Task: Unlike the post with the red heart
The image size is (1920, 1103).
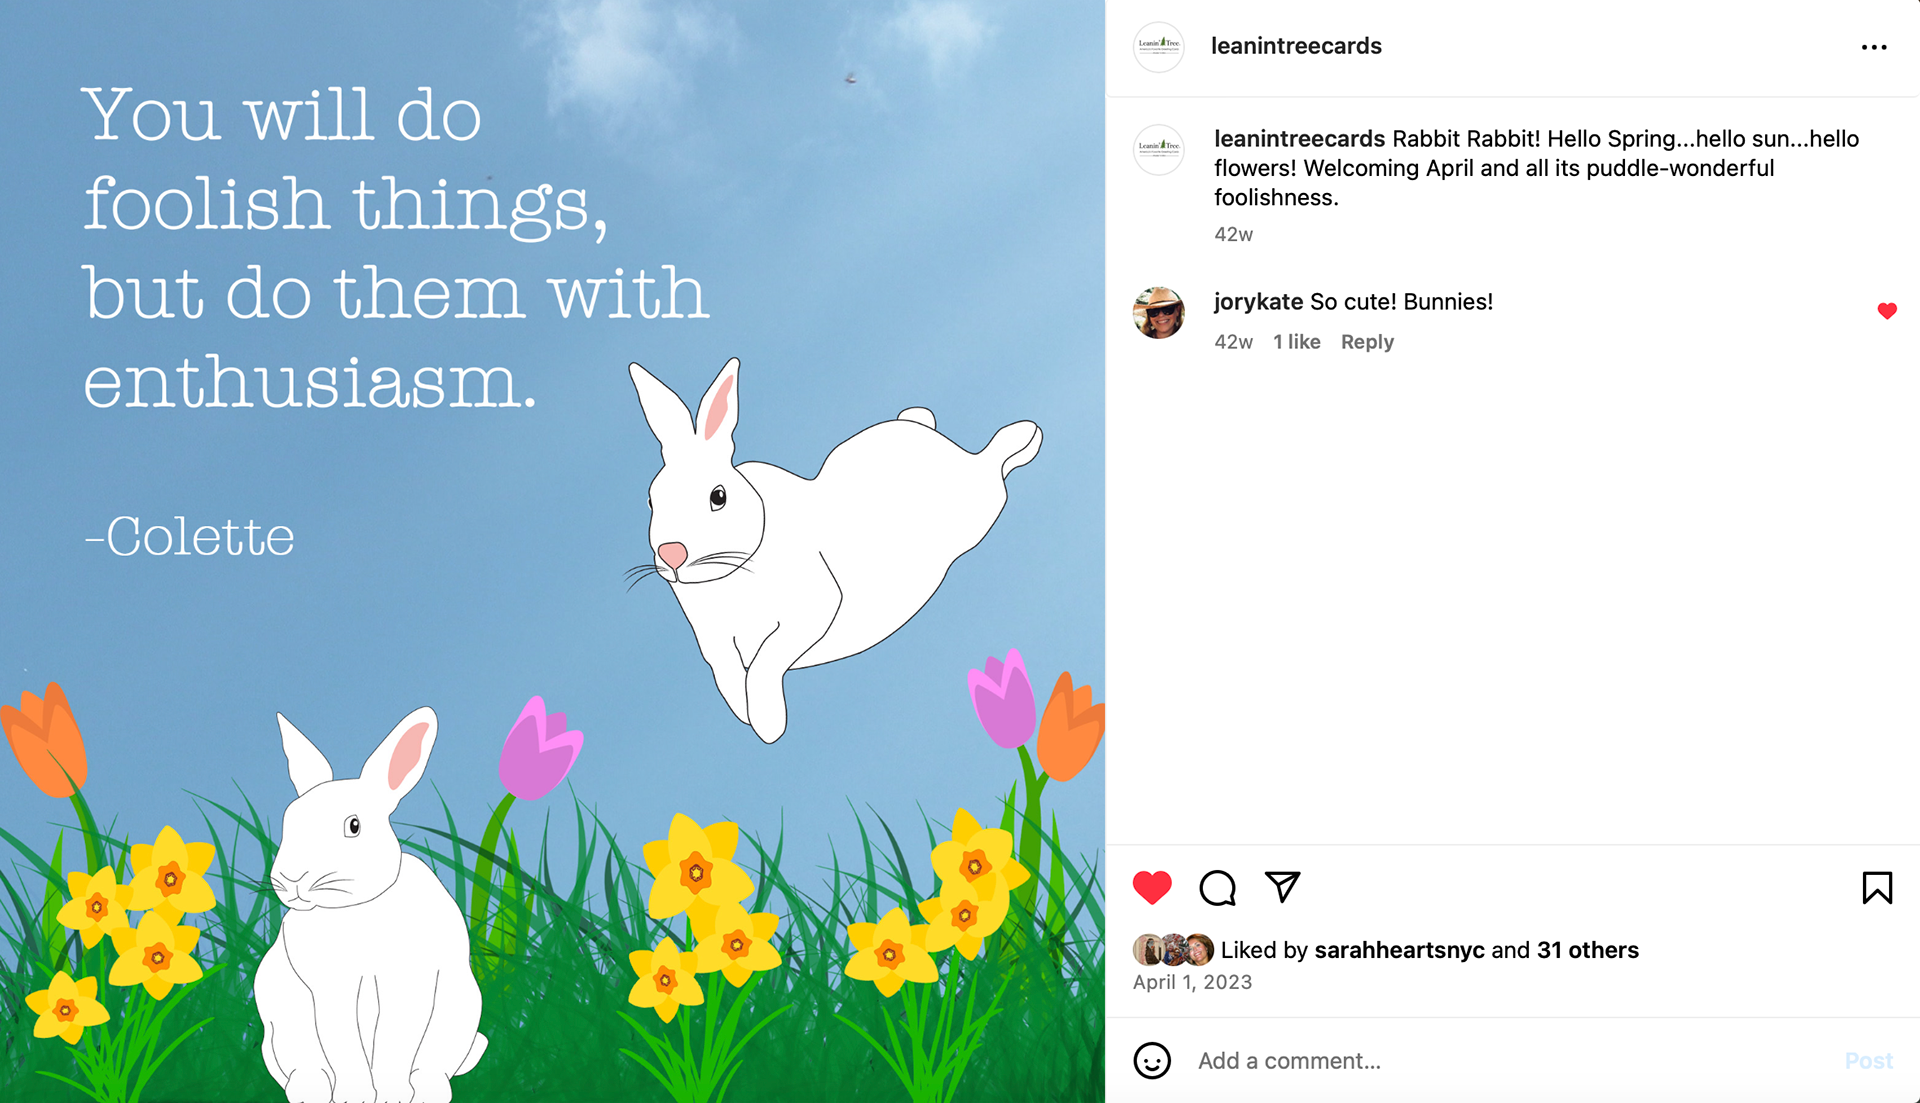Action: (1152, 888)
